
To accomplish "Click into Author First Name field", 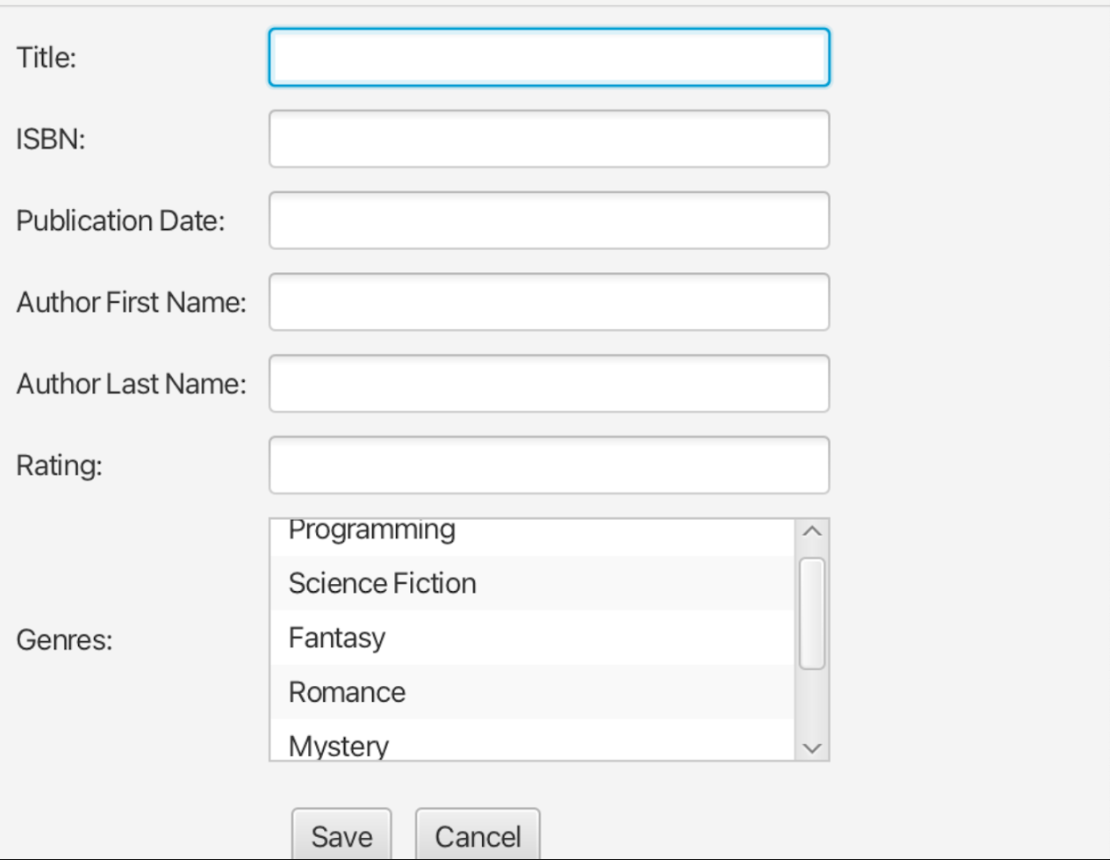I will pos(548,302).
